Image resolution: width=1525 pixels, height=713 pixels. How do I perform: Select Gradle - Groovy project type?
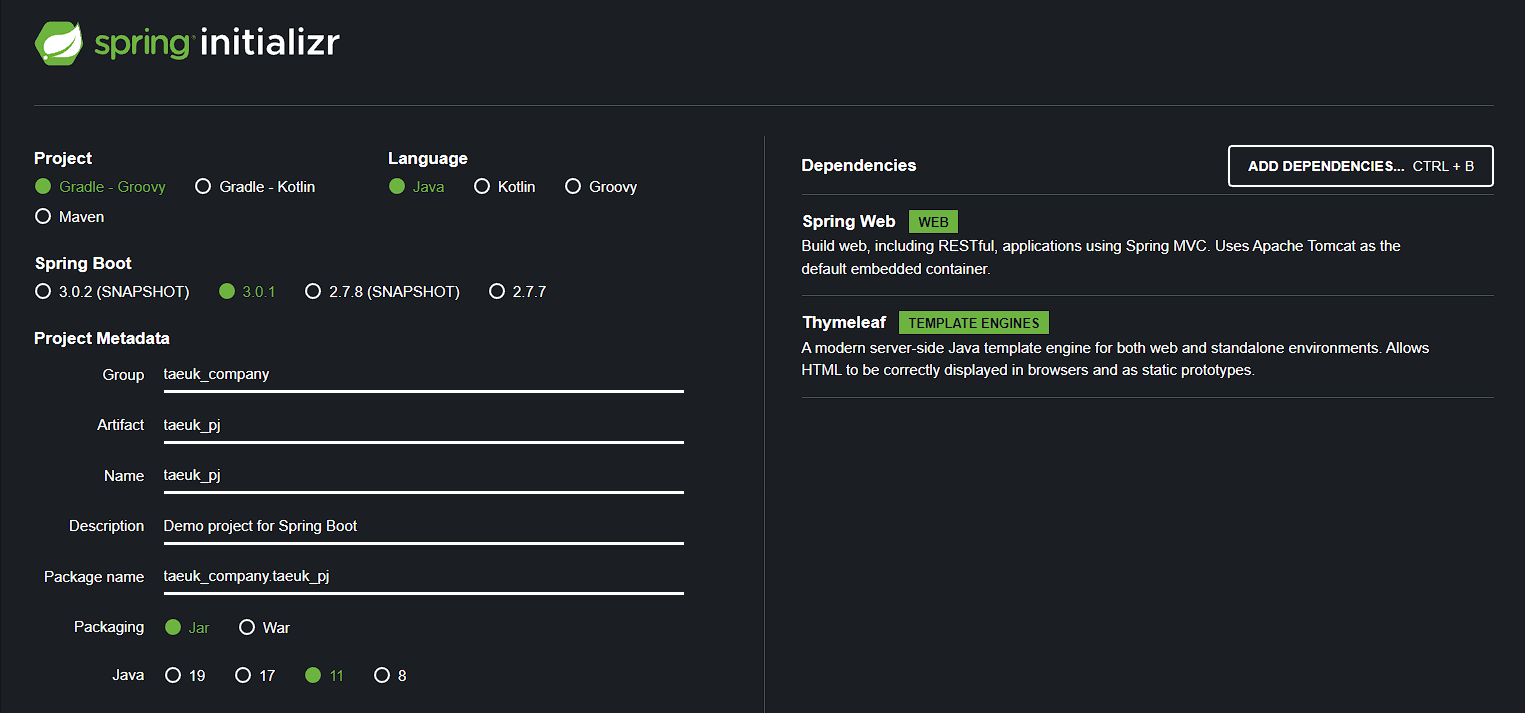(x=100, y=187)
